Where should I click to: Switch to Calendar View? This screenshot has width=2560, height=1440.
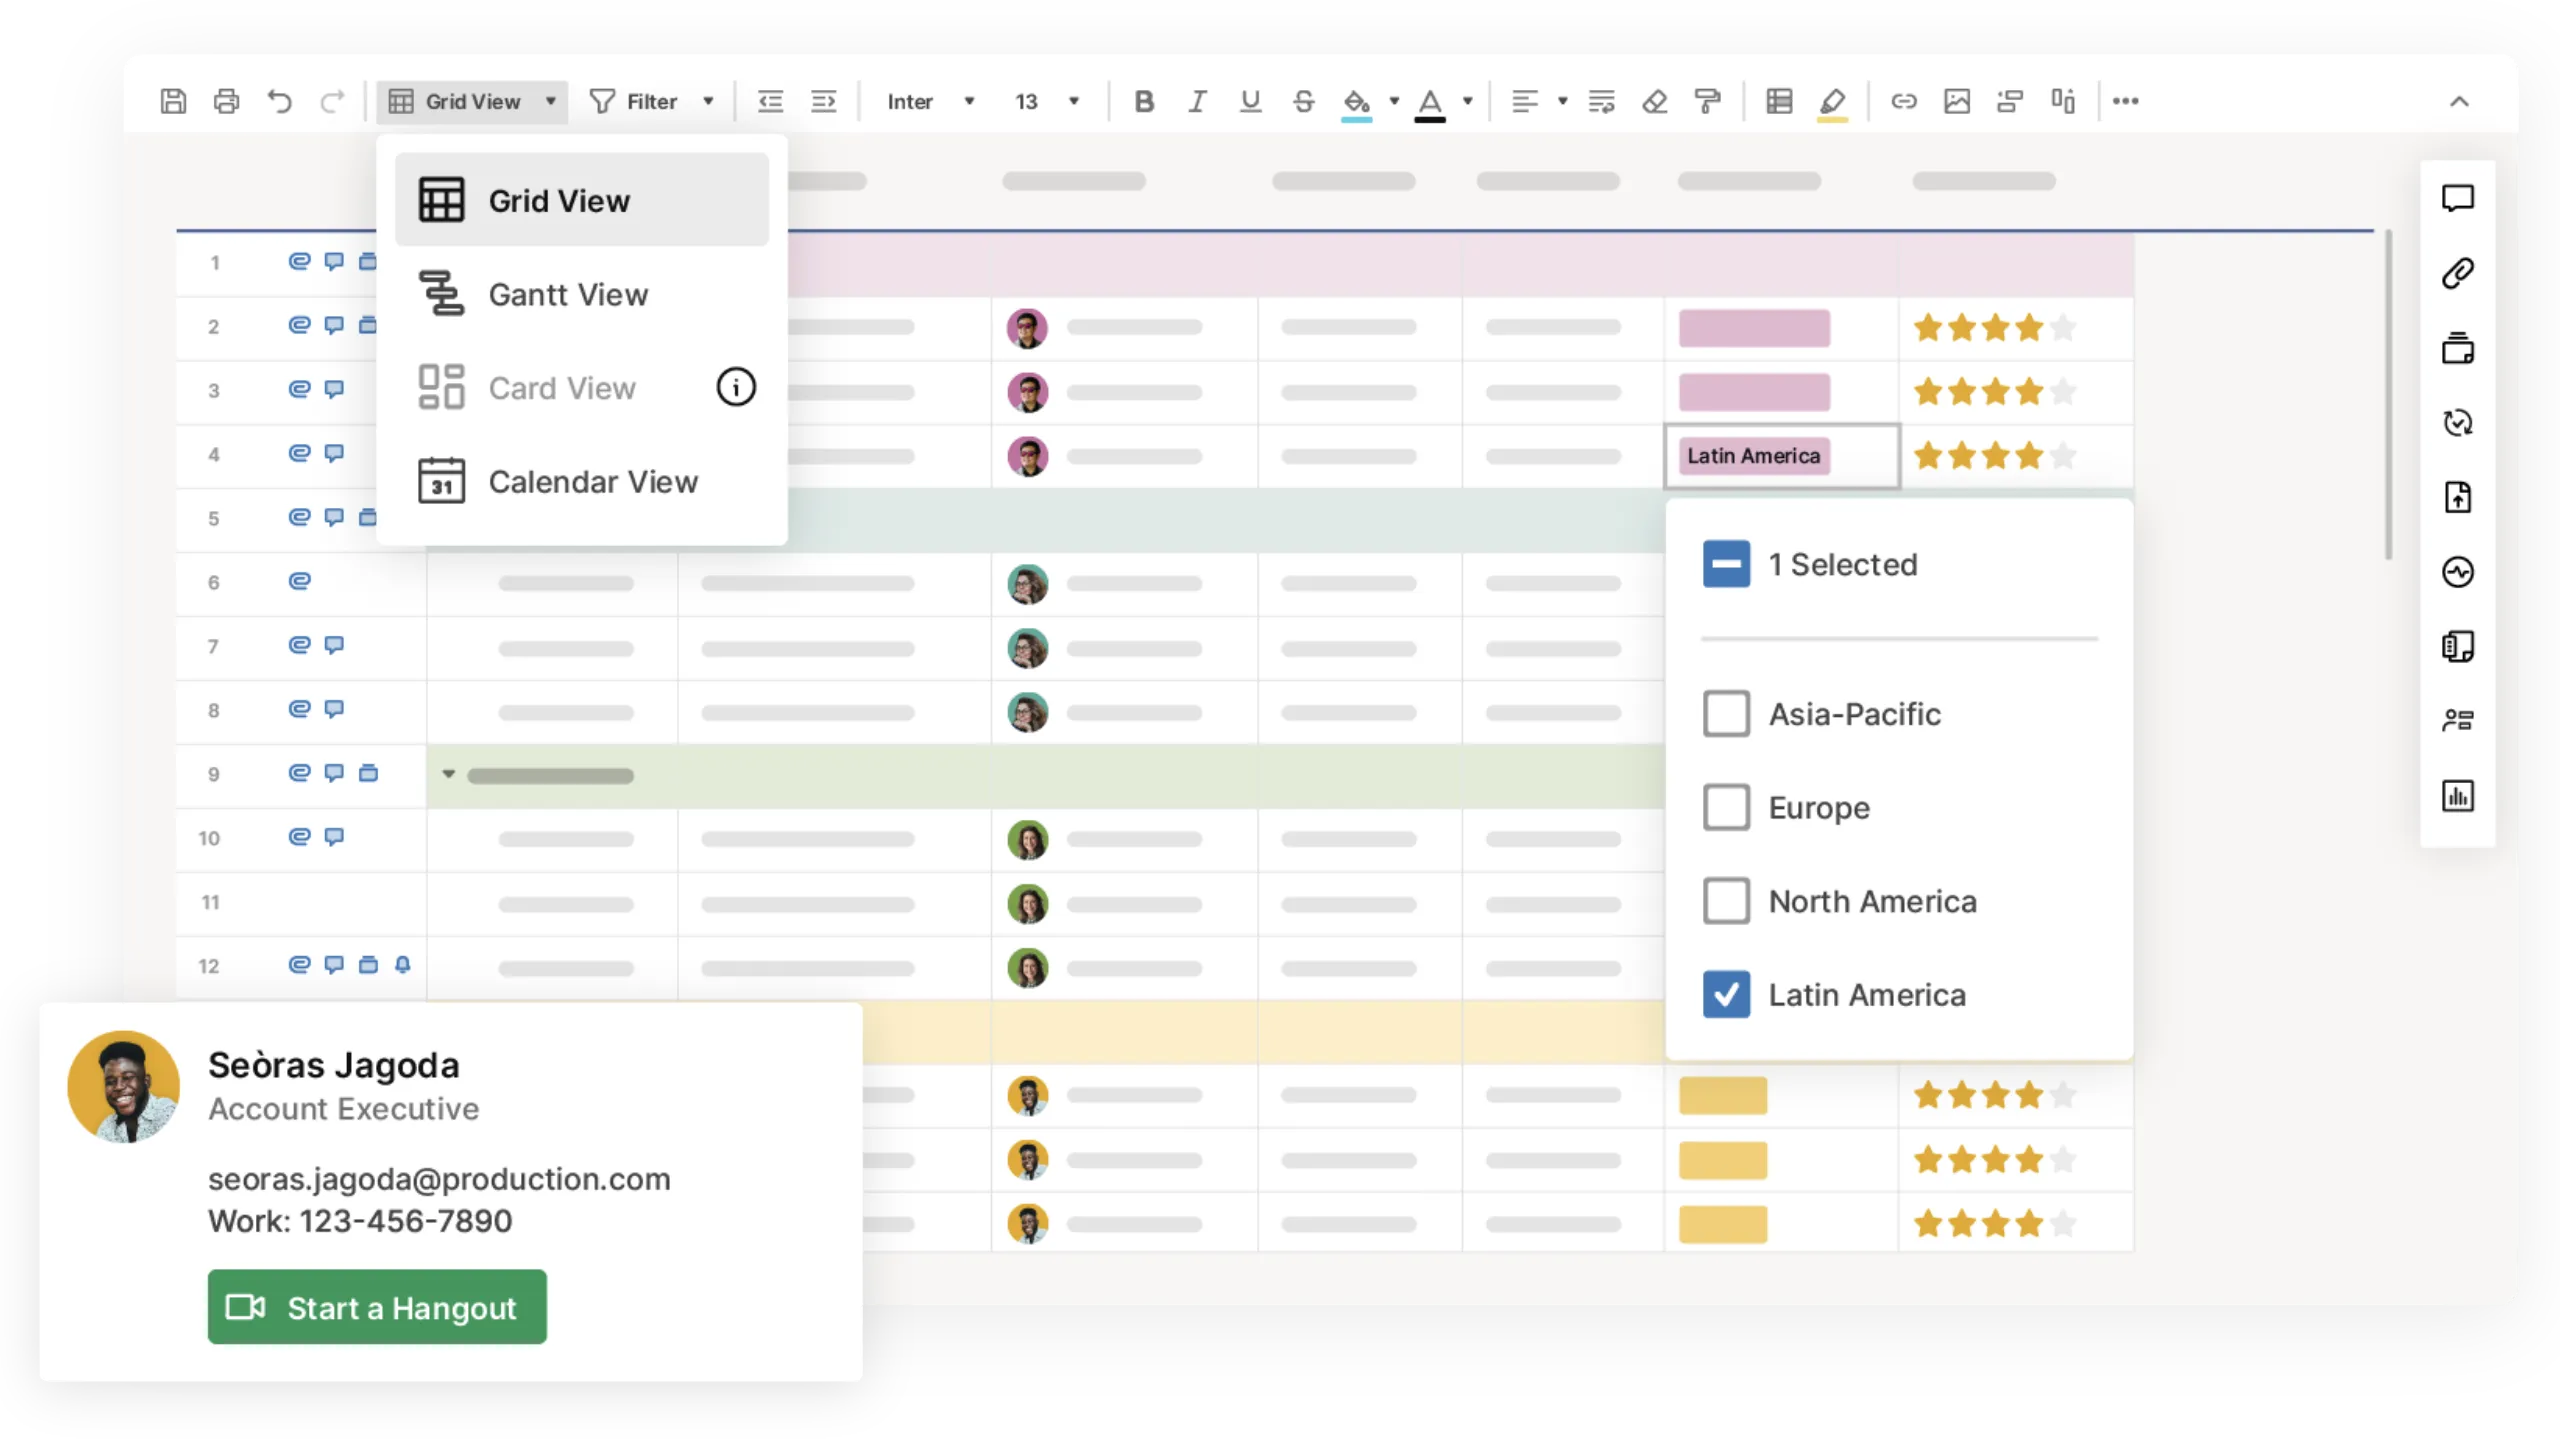tap(592, 482)
